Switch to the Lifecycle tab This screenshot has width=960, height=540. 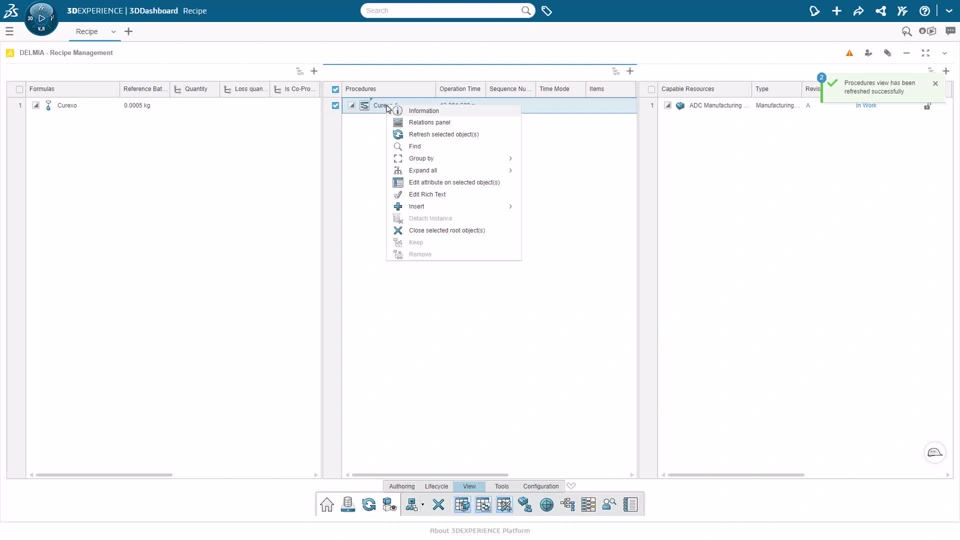point(437,487)
